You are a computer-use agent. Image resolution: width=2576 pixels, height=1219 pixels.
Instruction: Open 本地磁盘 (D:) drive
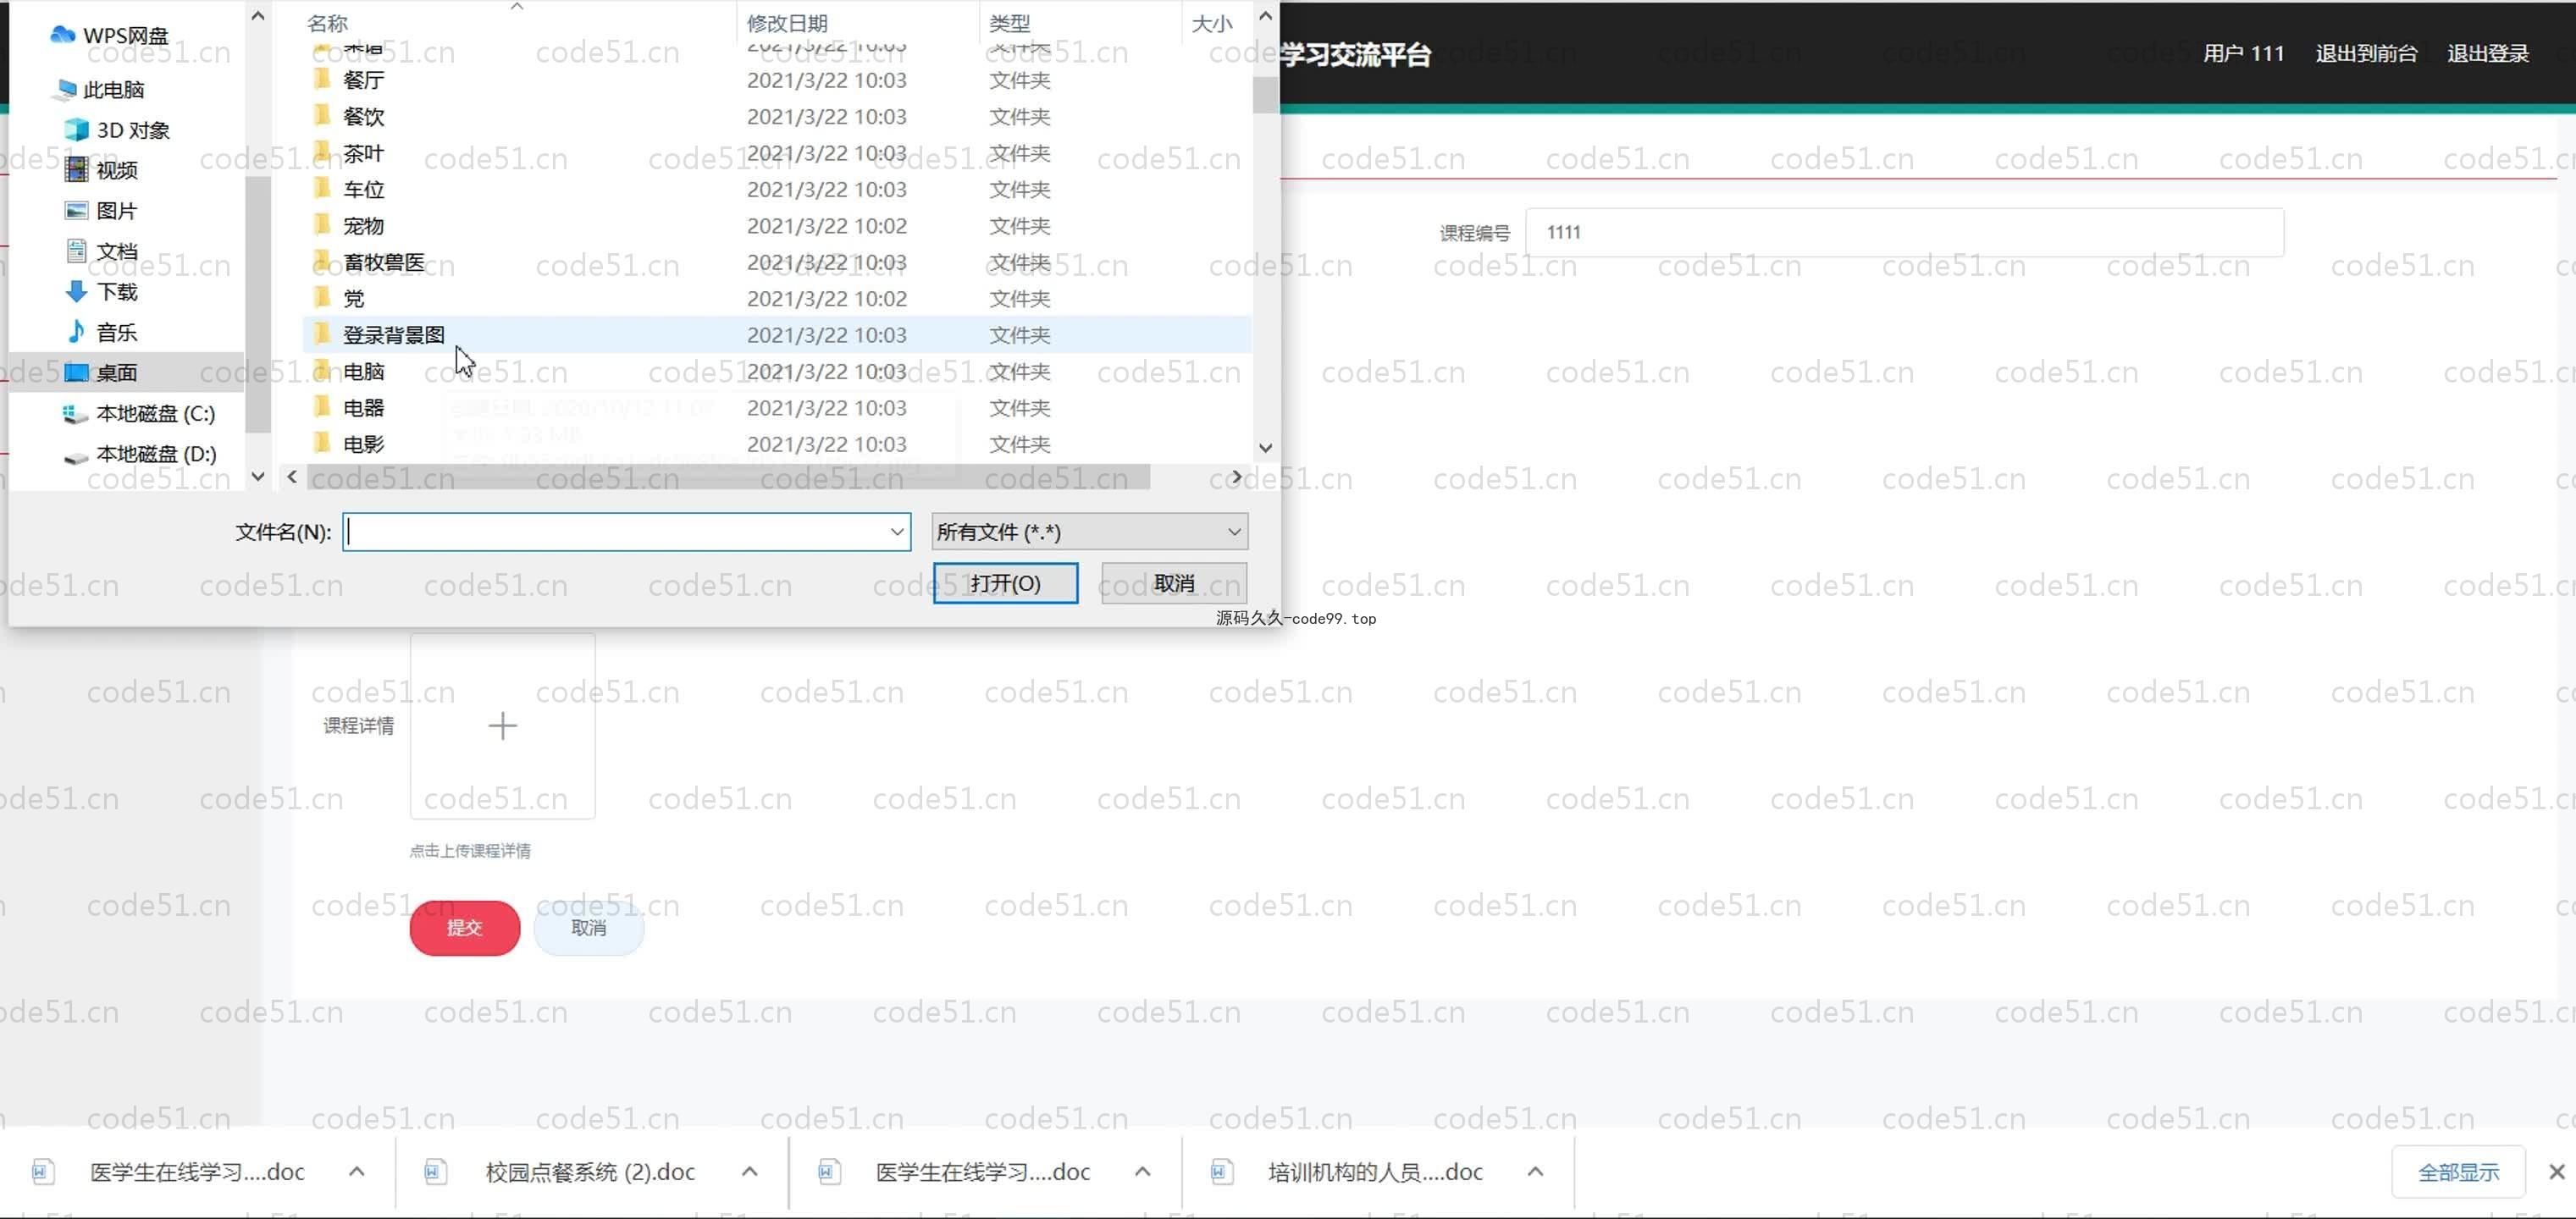140,454
